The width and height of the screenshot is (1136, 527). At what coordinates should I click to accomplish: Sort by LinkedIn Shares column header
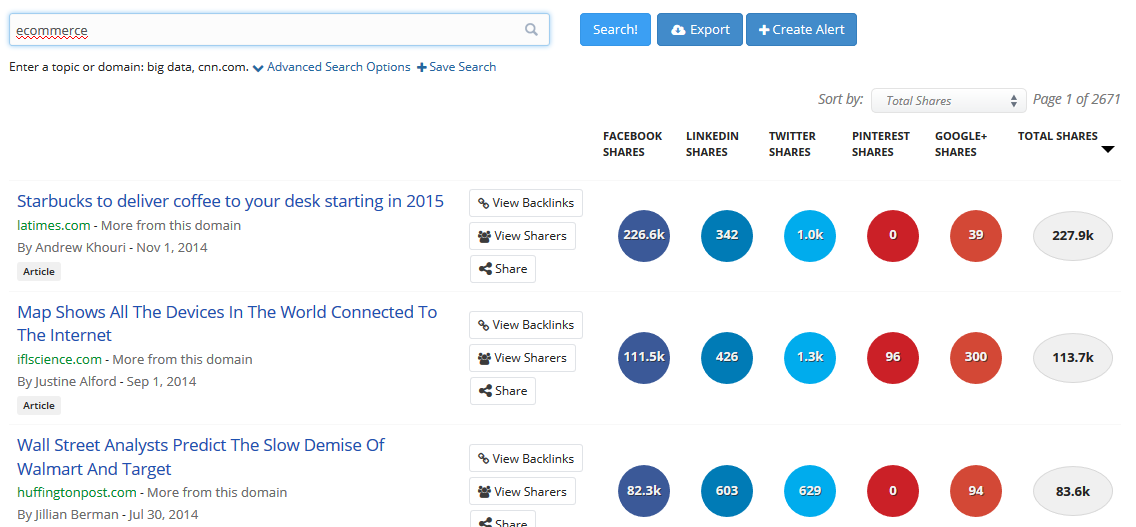pos(712,144)
